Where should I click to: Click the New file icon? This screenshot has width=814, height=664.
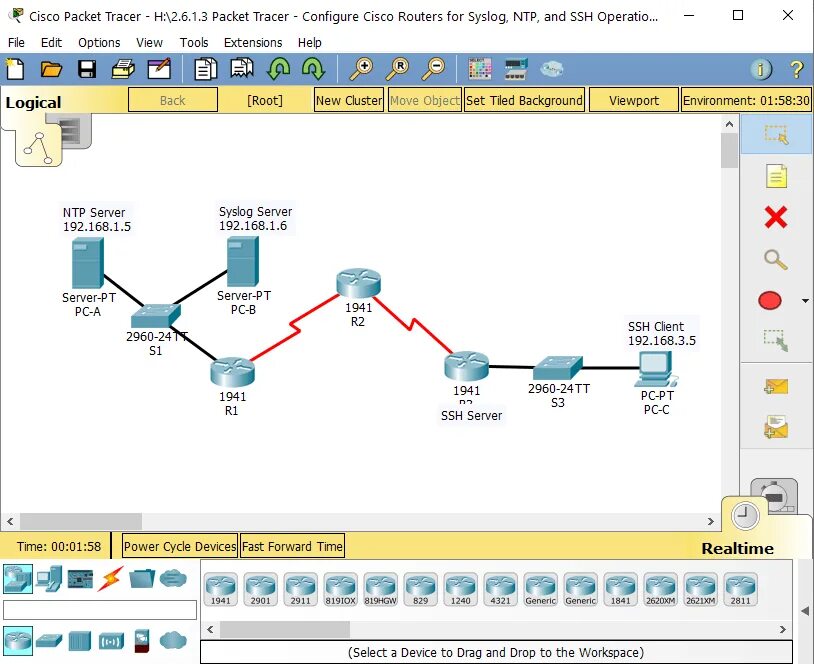[15, 69]
